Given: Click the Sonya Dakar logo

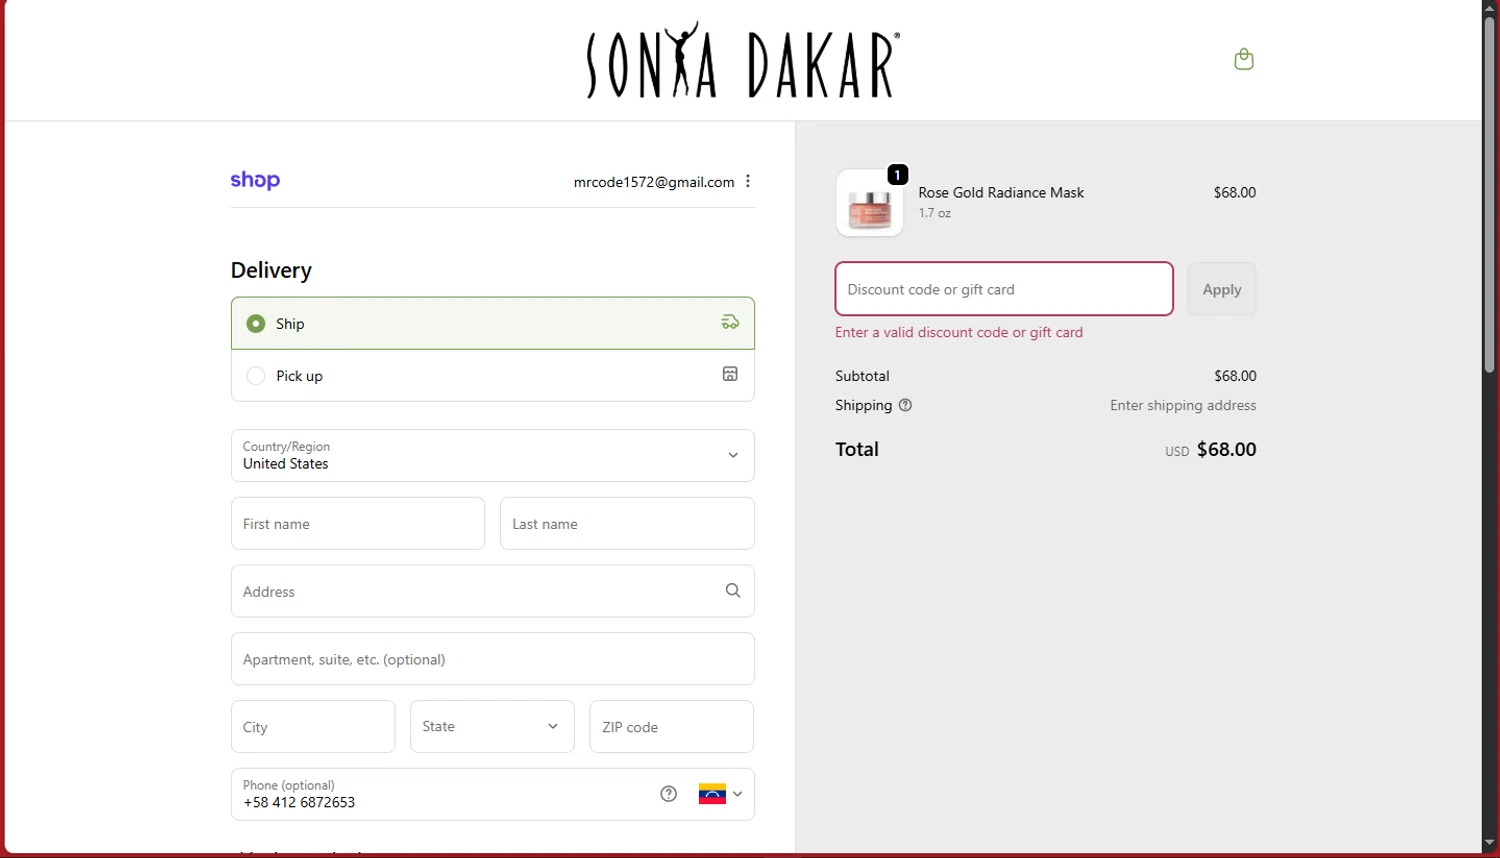Looking at the screenshot, I should point(743,61).
